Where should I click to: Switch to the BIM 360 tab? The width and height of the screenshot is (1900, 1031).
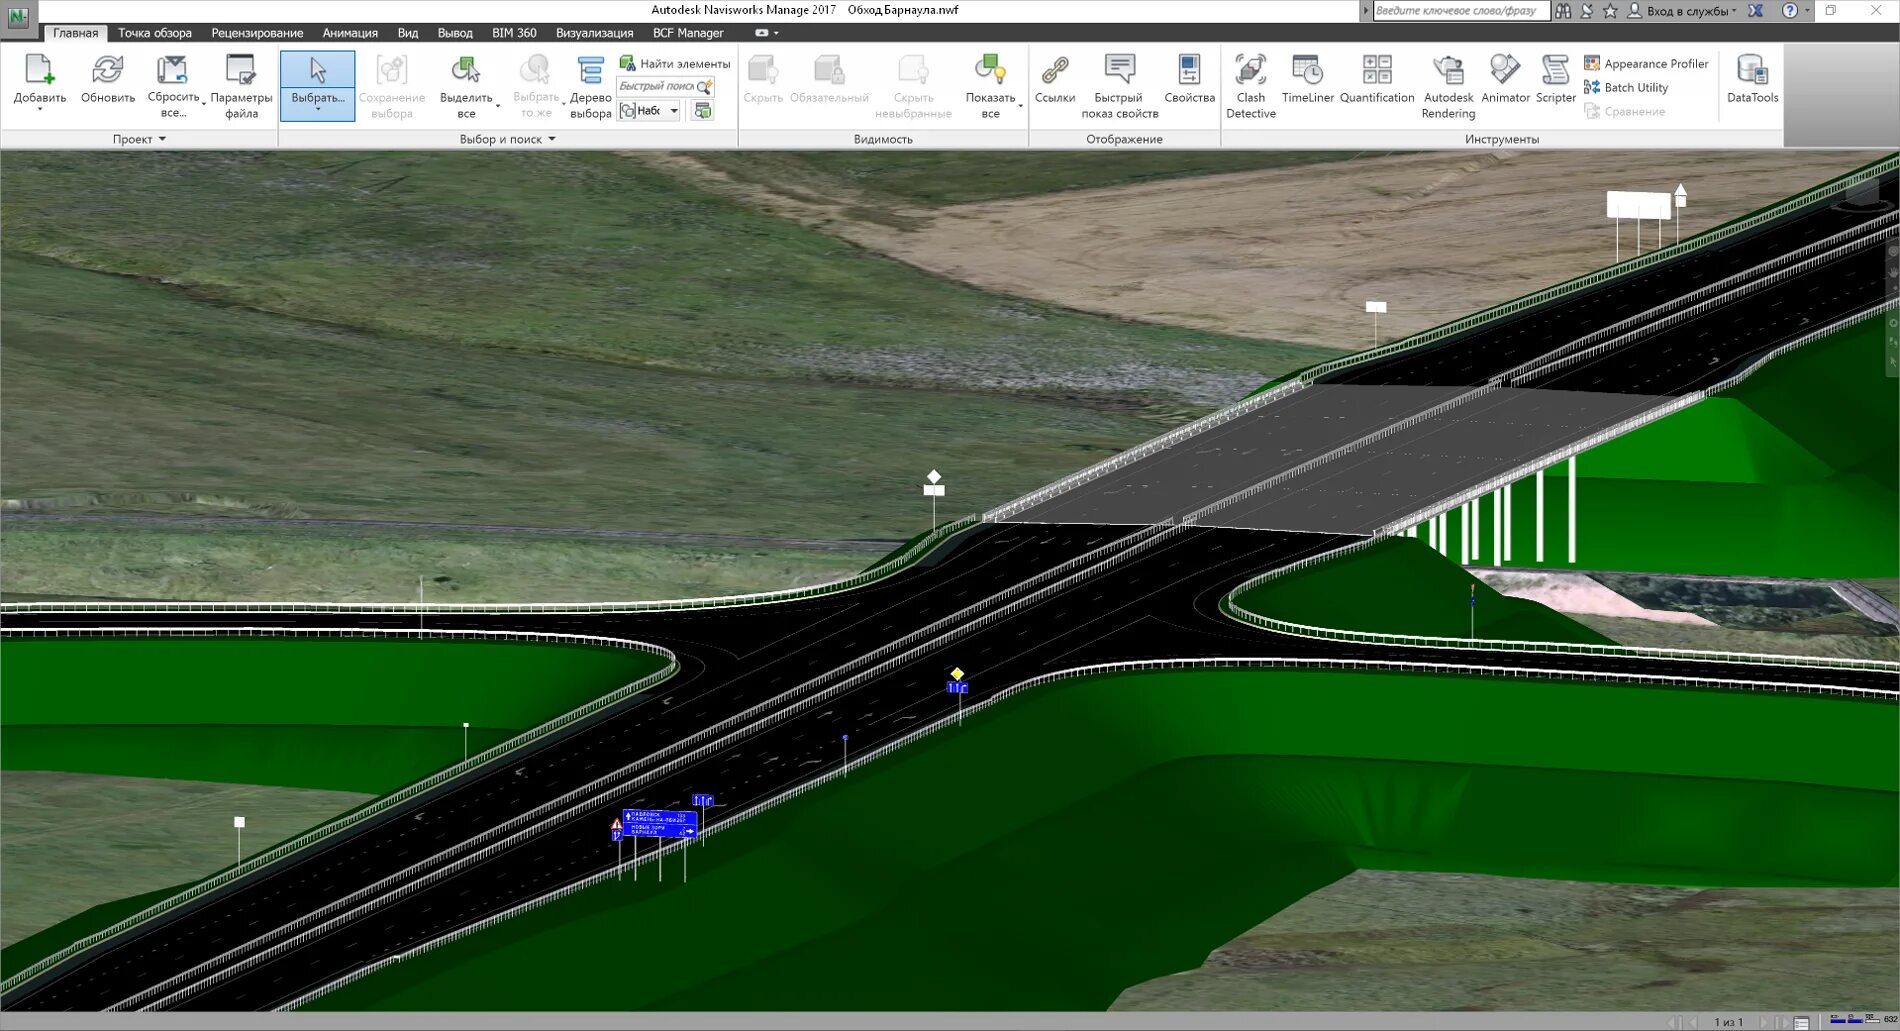tap(514, 33)
